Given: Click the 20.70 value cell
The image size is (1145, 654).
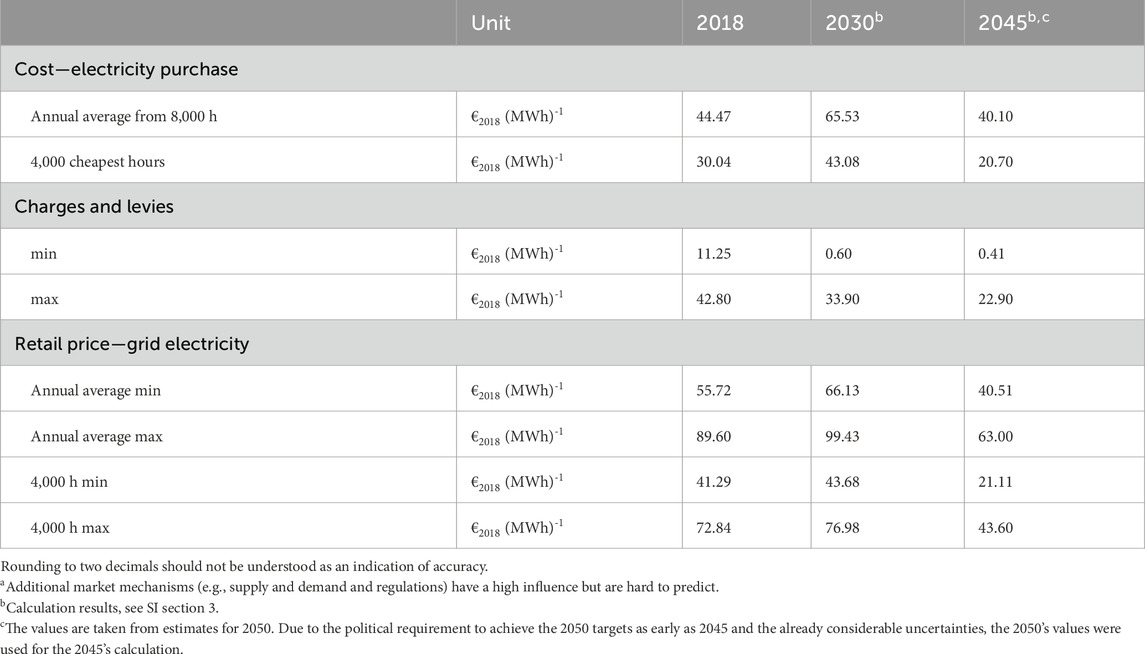Looking at the screenshot, I should 998,161.
